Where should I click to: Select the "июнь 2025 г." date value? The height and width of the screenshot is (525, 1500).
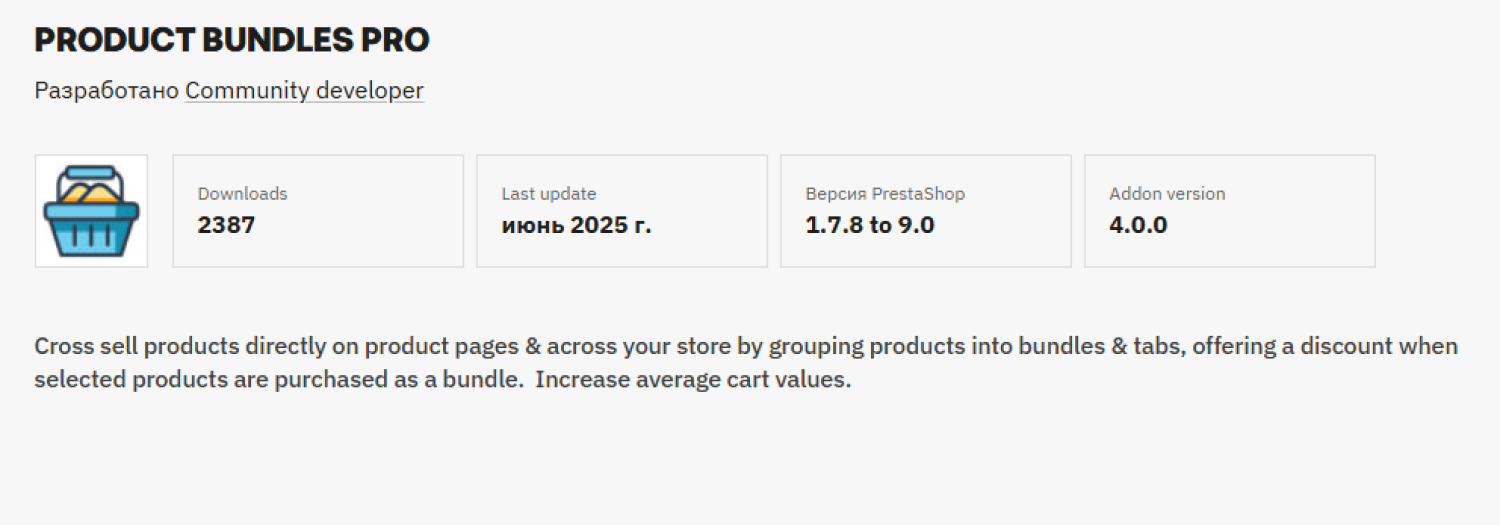point(576,225)
